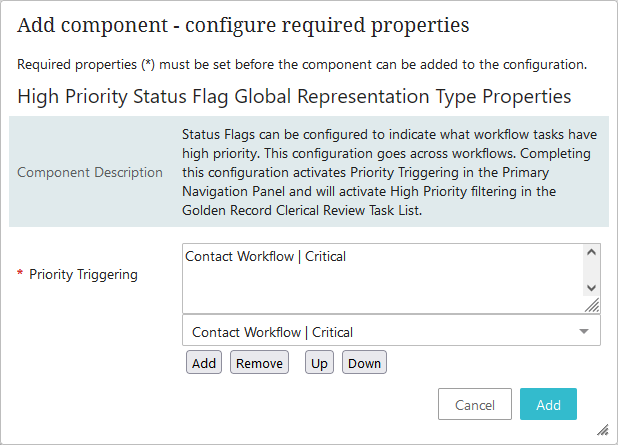Click empty space inside the Priority Triggering list
The width and height of the screenshot is (618, 445).
click(380, 290)
